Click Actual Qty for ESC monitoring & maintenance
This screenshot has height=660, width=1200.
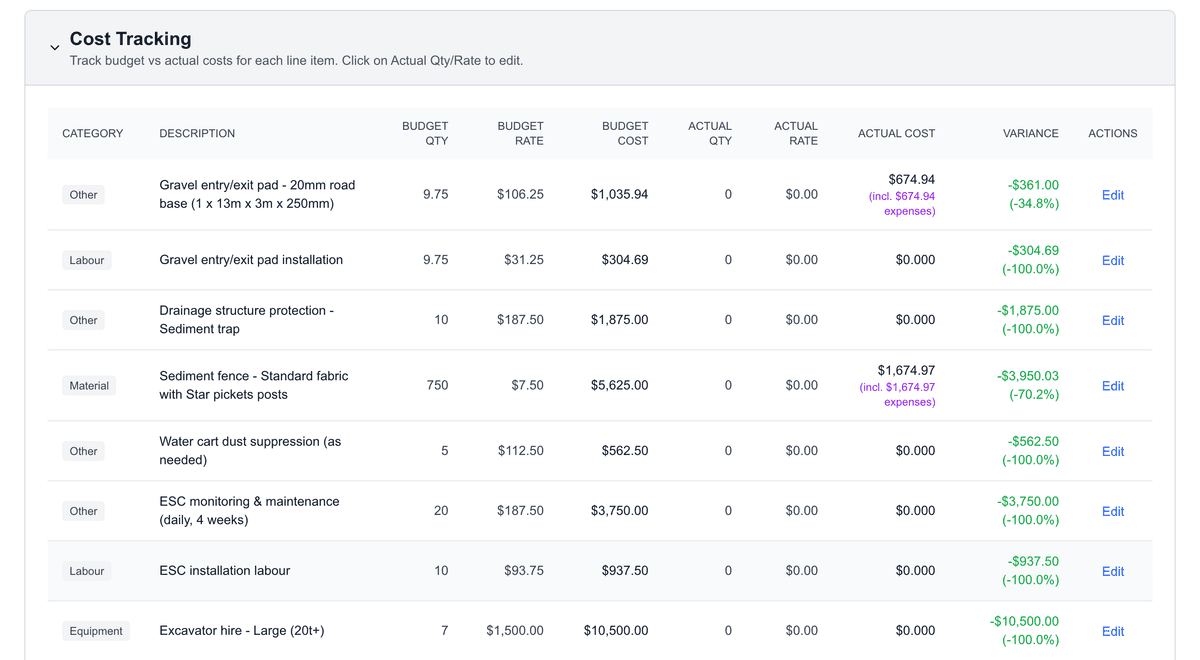728,511
